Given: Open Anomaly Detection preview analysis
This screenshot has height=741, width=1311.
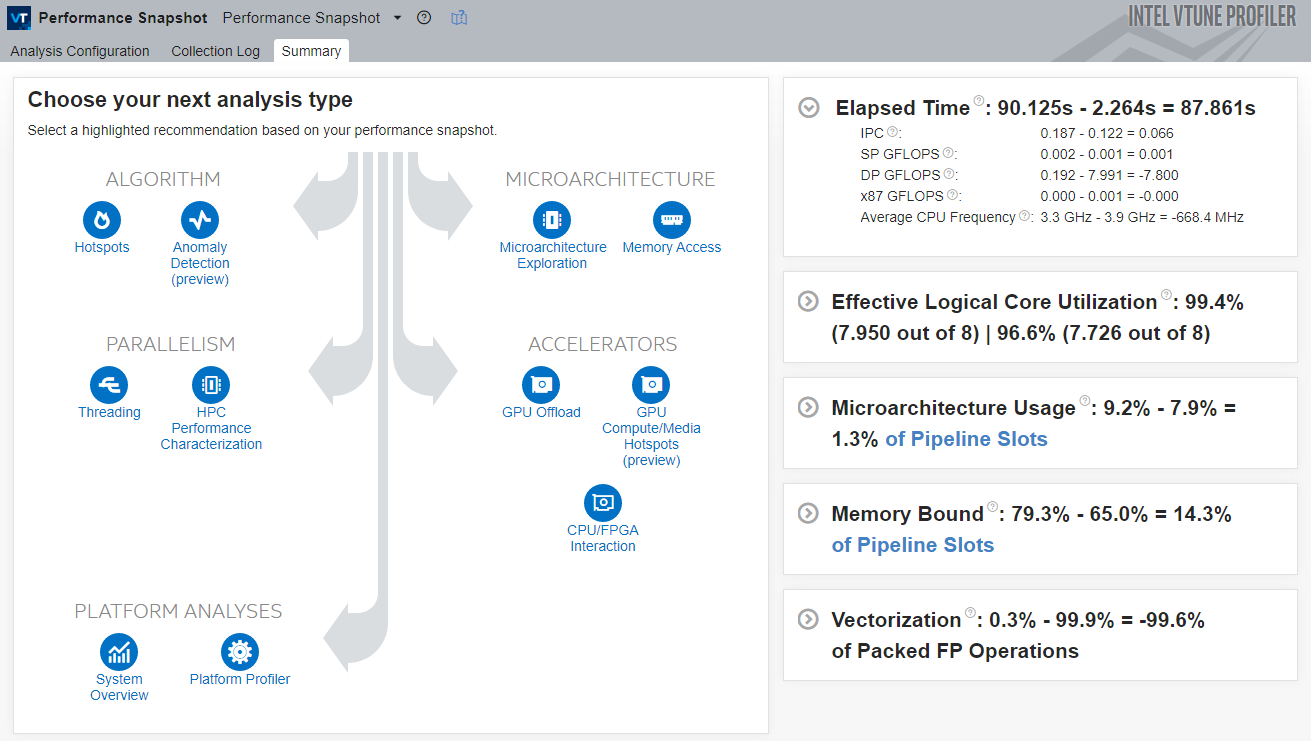Looking at the screenshot, I should [x=200, y=220].
